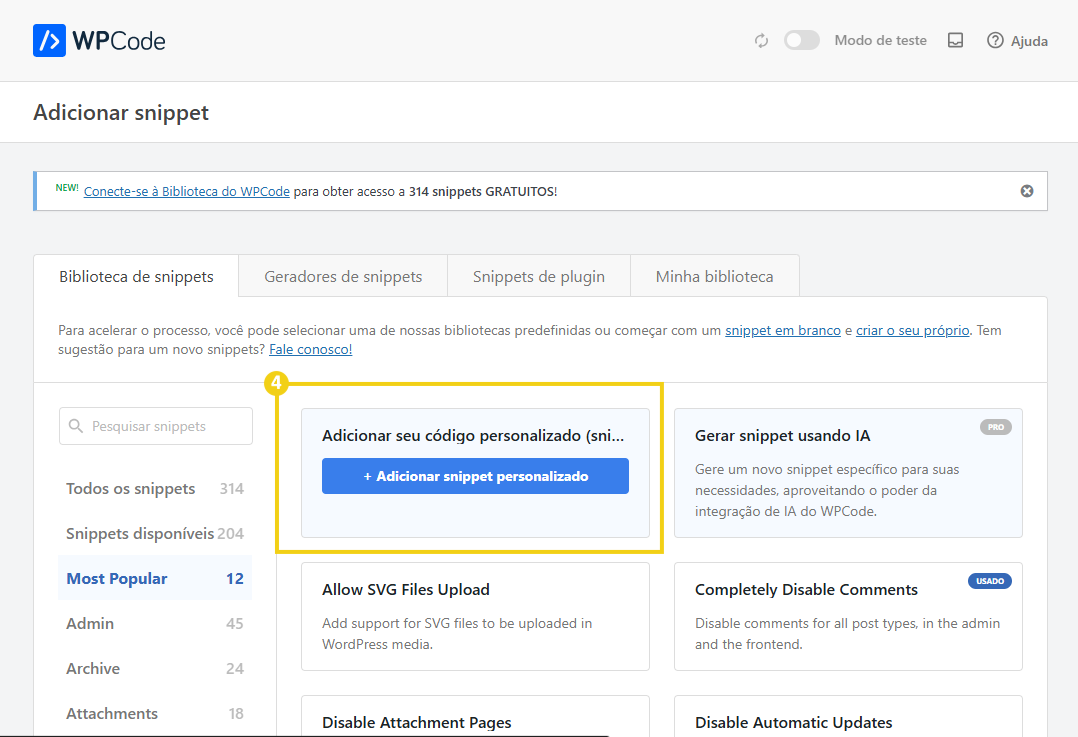1078x737 pixels.
Task: Open Disable Attachment Pages snippet
Action: [475, 716]
